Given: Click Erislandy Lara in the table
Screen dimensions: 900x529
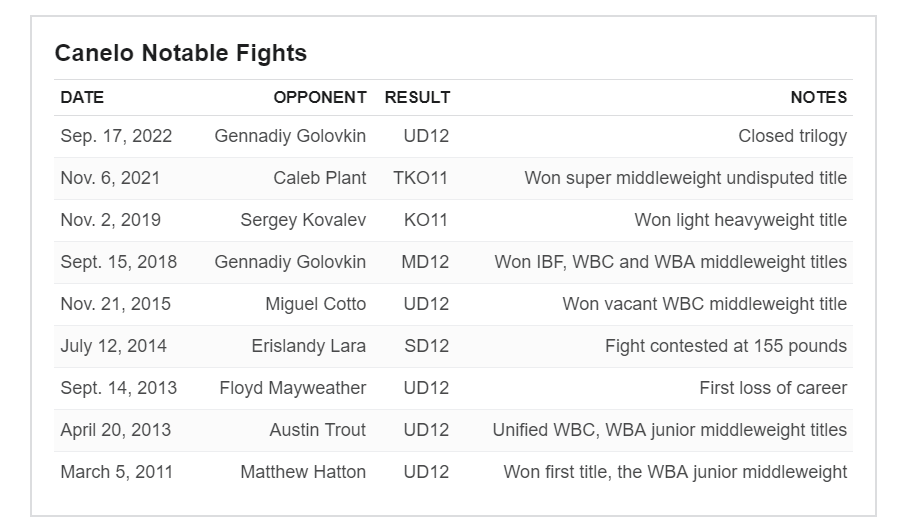Looking at the screenshot, I should [309, 346].
